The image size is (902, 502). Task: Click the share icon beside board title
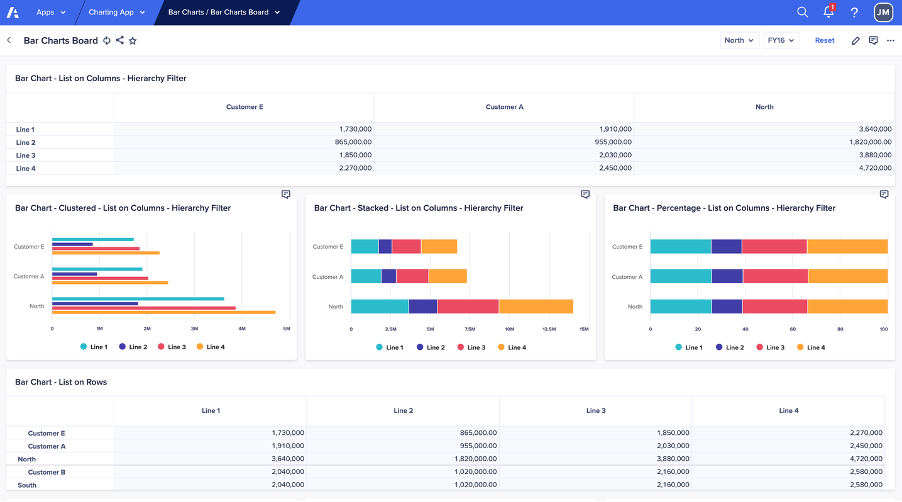point(120,41)
